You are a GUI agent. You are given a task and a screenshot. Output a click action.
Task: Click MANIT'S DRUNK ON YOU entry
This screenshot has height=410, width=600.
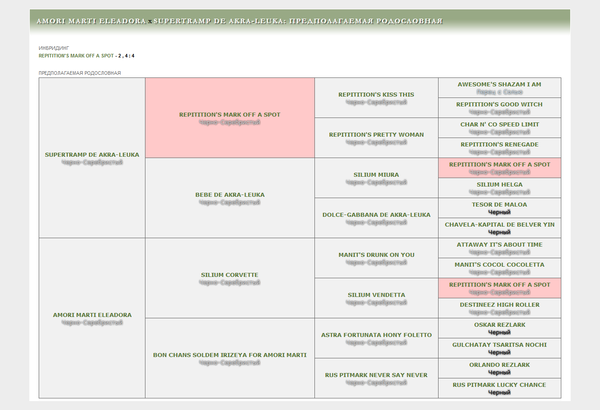[x=376, y=255]
